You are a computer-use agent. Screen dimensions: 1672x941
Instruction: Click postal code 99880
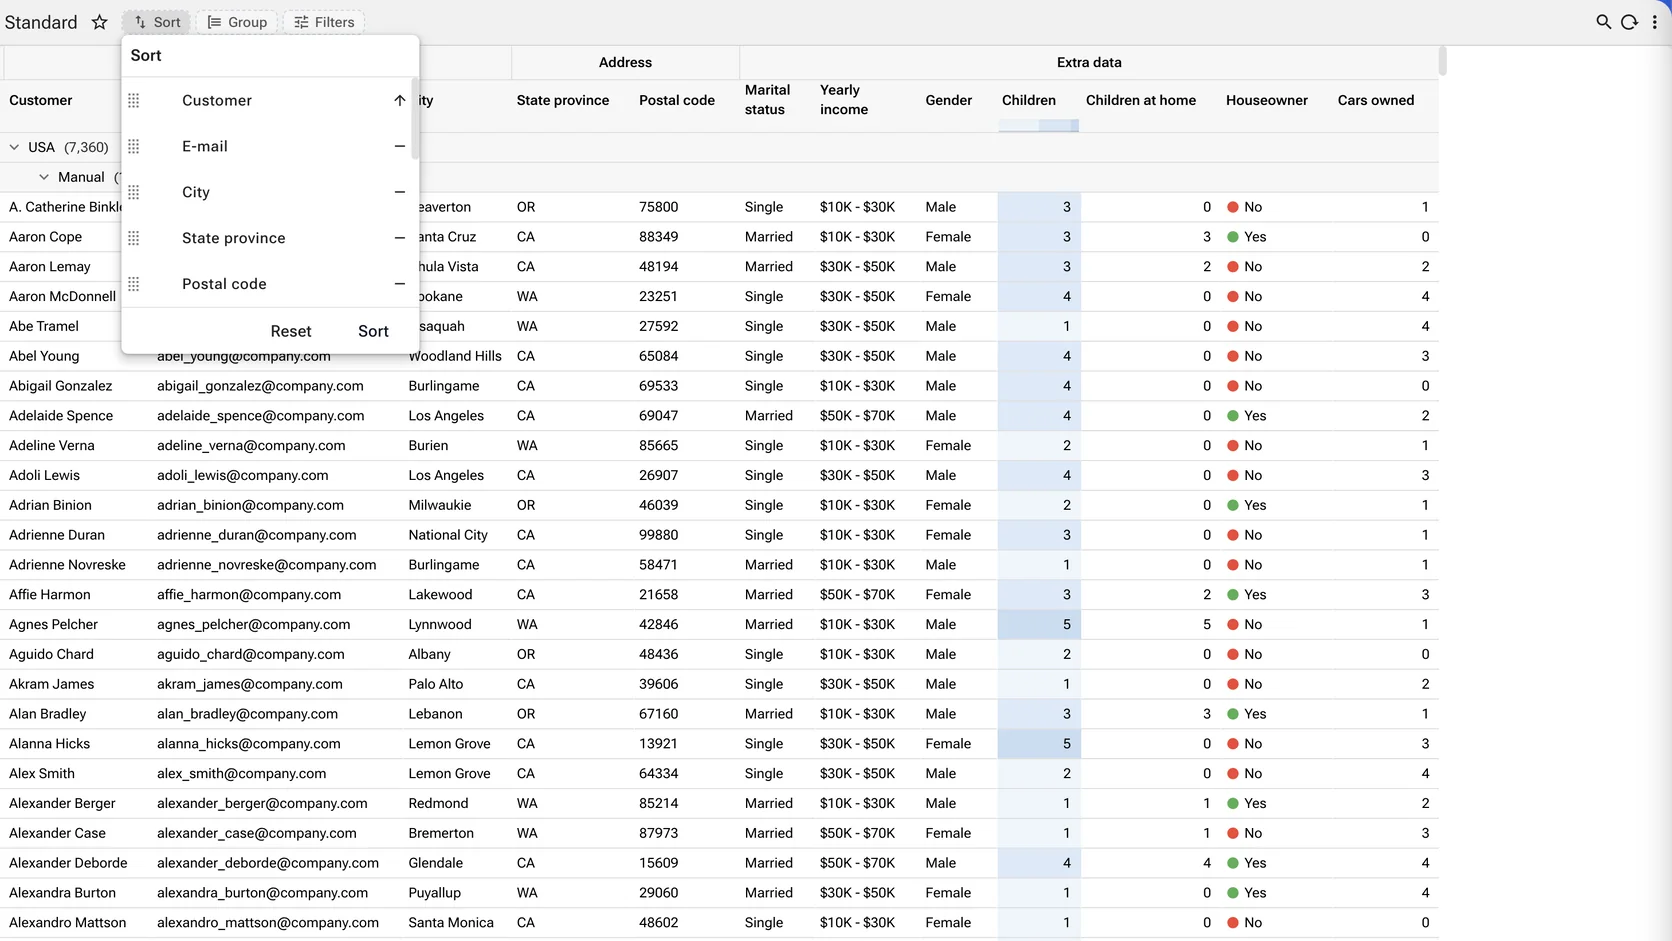659,535
